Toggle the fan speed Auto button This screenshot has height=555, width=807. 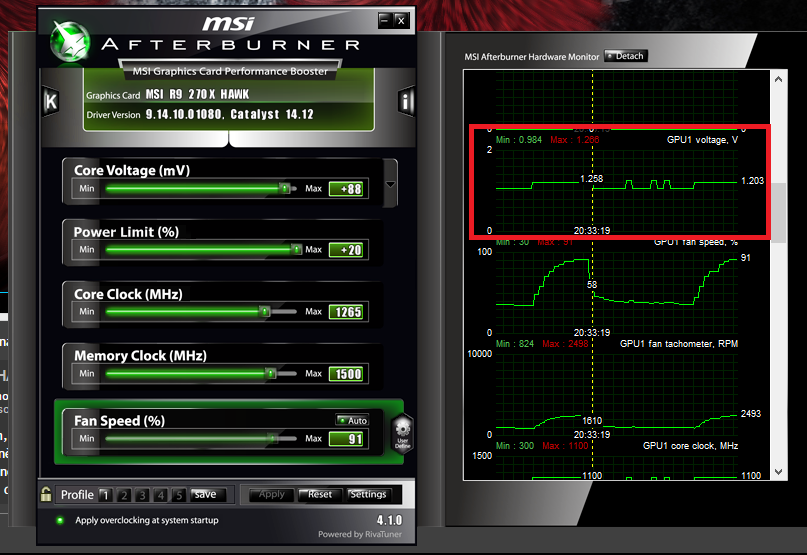point(353,420)
